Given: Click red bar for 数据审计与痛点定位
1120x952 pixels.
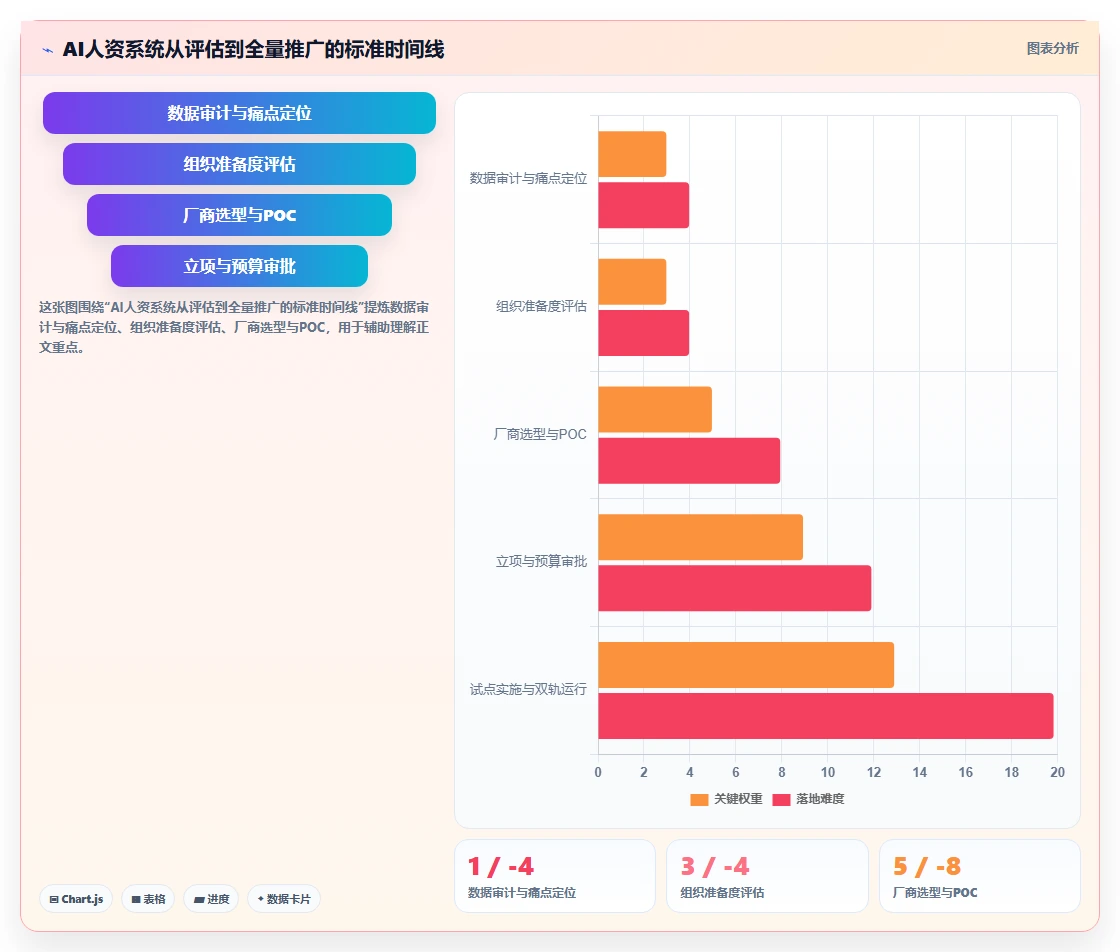Looking at the screenshot, I should pyautogui.click(x=644, y=206).
